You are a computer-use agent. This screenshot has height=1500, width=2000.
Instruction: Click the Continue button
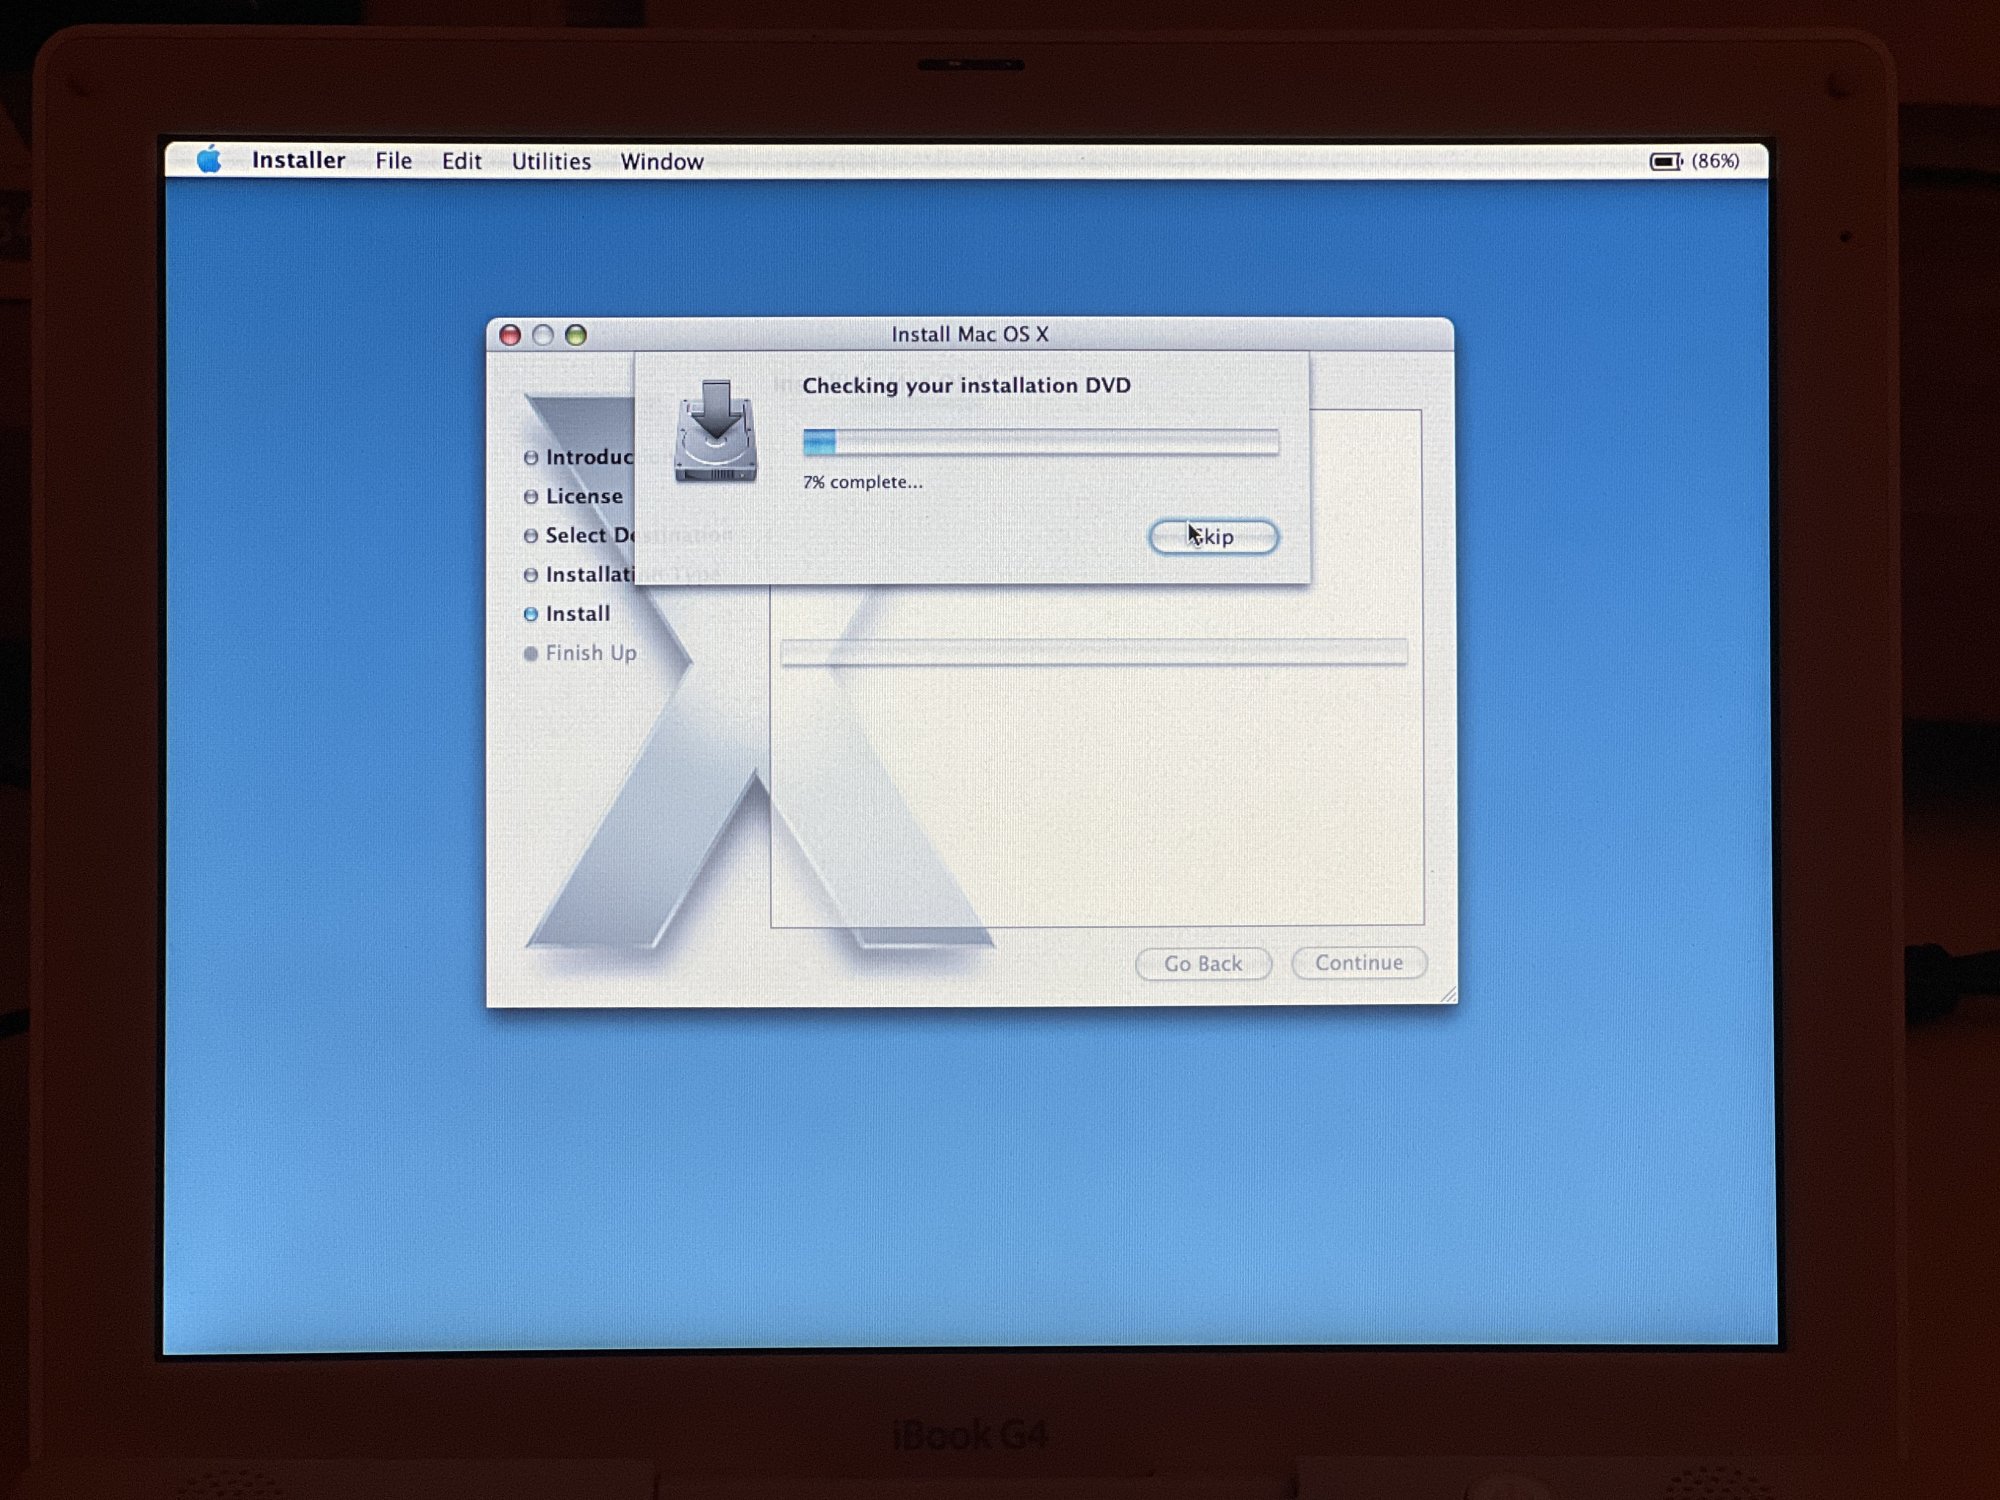click(1359, 962)
